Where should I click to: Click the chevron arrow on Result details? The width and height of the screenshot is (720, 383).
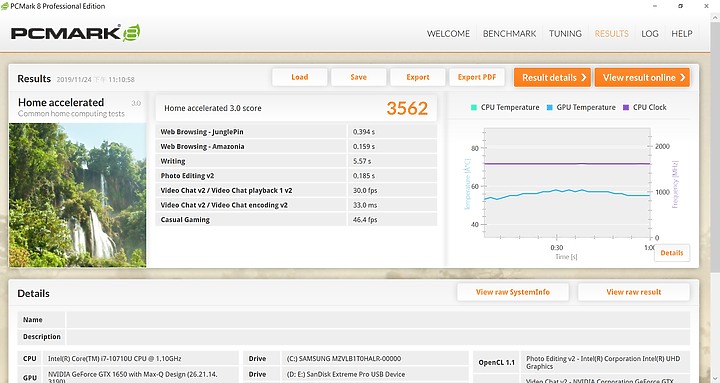(584, 77)
